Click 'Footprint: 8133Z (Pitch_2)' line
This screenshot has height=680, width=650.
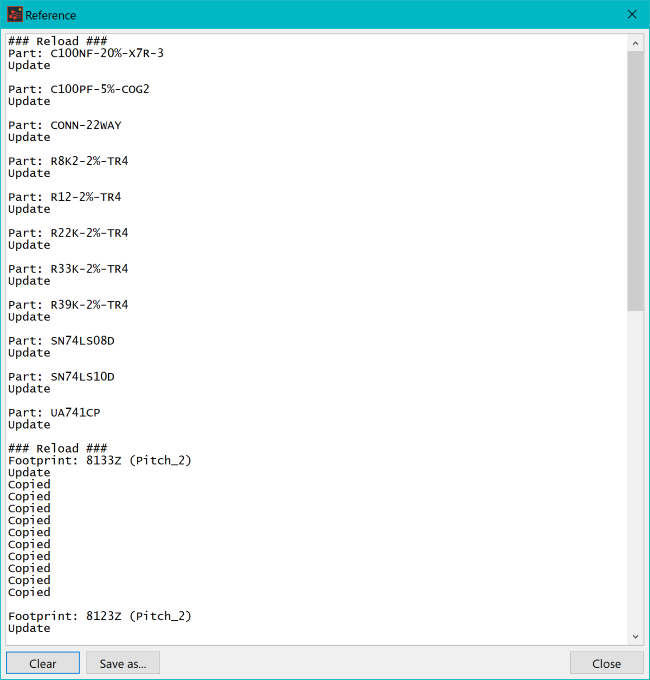(x=100, y=460)
